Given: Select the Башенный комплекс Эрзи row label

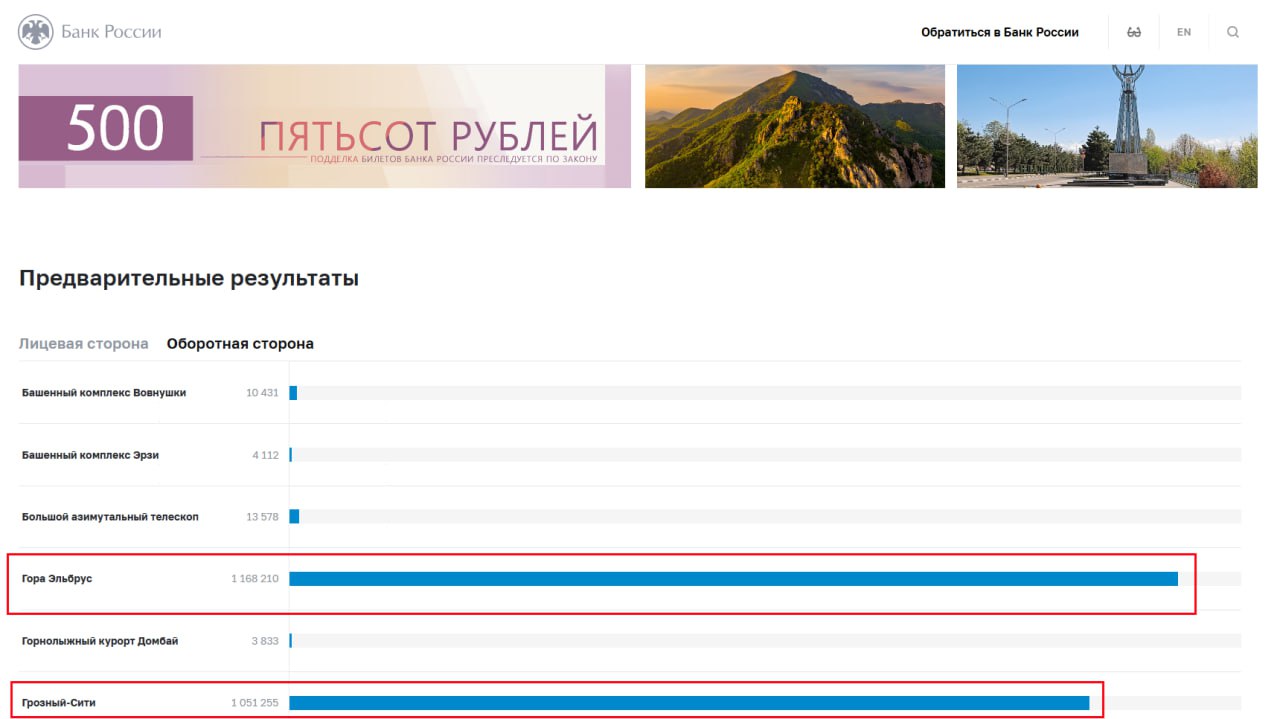Looking at the screenshot, I should click(x=90, y=455).
